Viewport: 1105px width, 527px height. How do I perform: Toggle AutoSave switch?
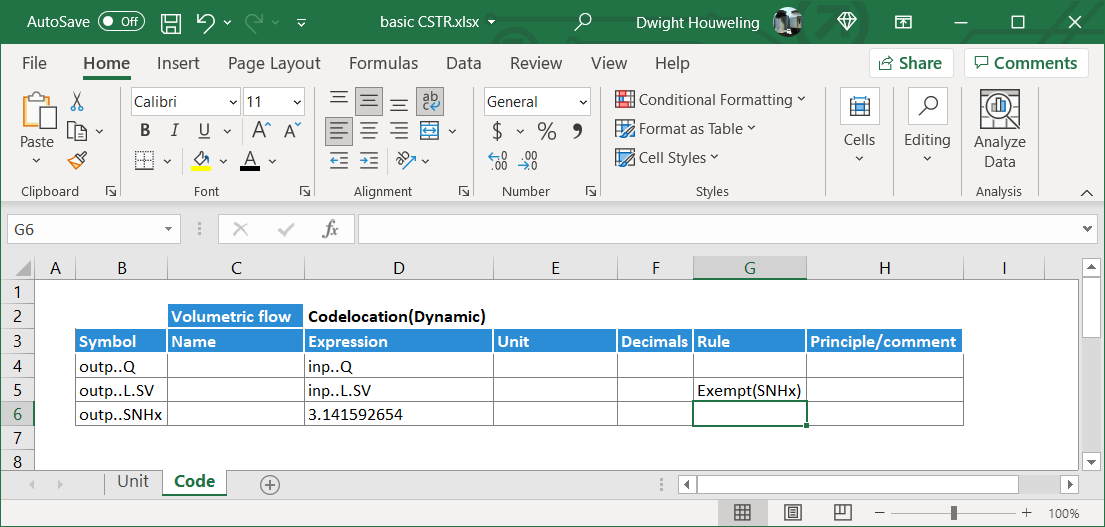coord(121,22)
